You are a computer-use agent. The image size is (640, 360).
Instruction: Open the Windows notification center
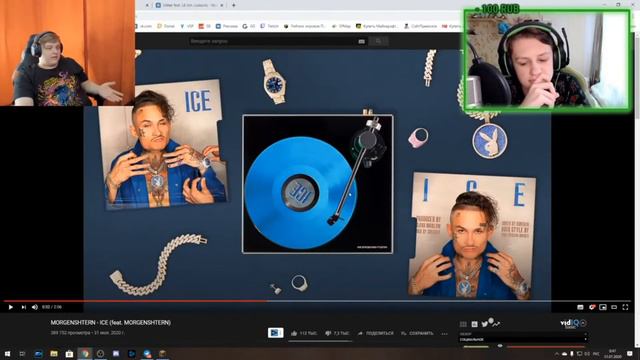click(630, 354)
